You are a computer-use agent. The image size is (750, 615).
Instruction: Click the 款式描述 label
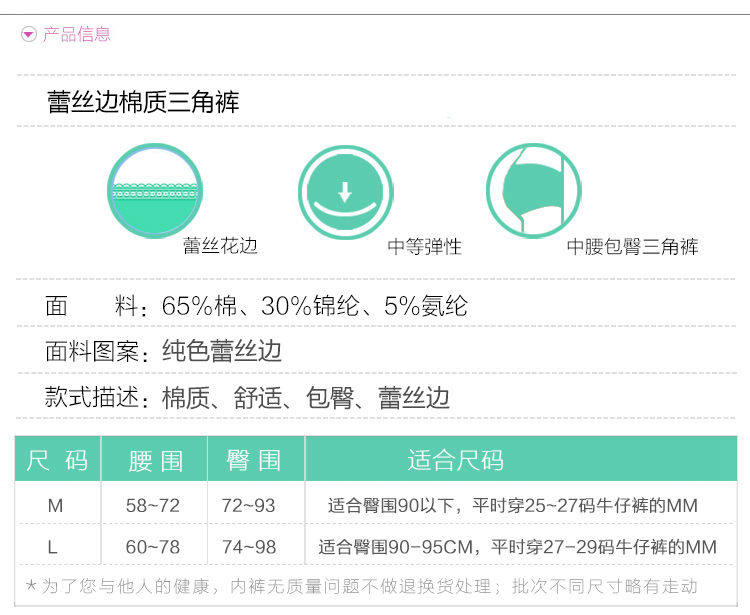(97, 397)
